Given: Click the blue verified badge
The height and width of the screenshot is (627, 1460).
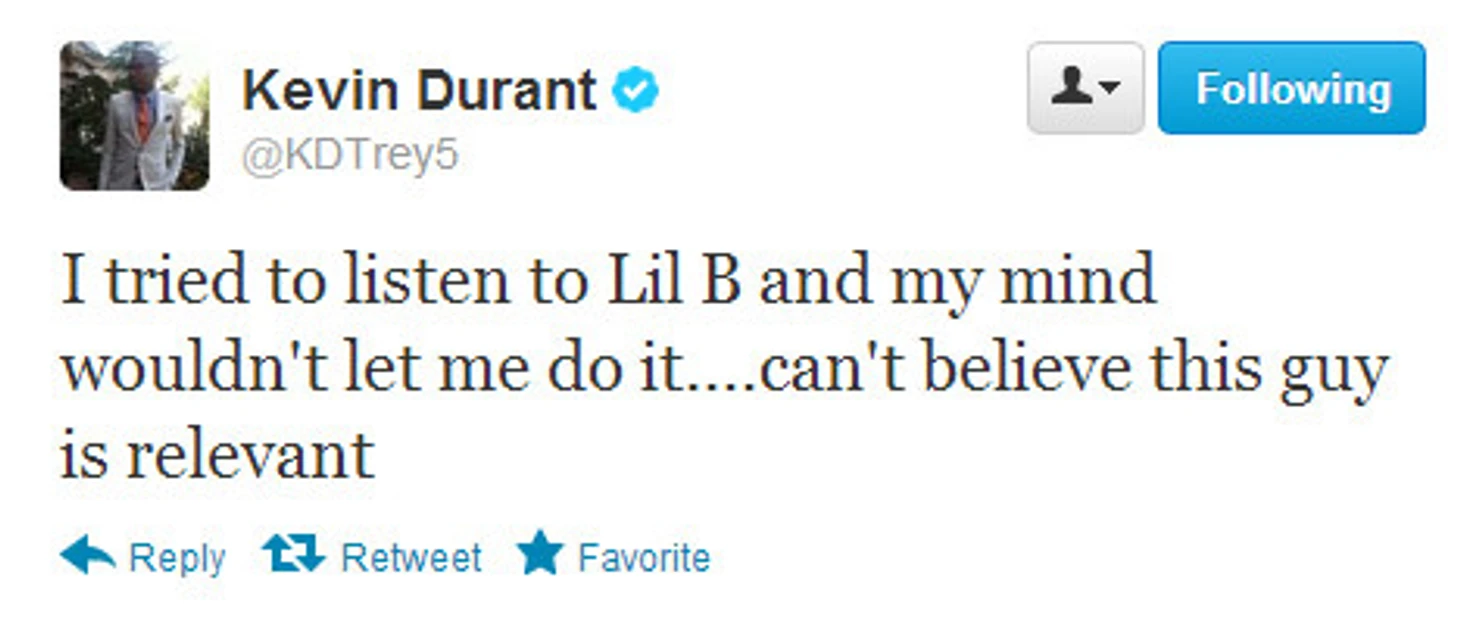Looking at the screenshot, I should click(x=635, y=91).
